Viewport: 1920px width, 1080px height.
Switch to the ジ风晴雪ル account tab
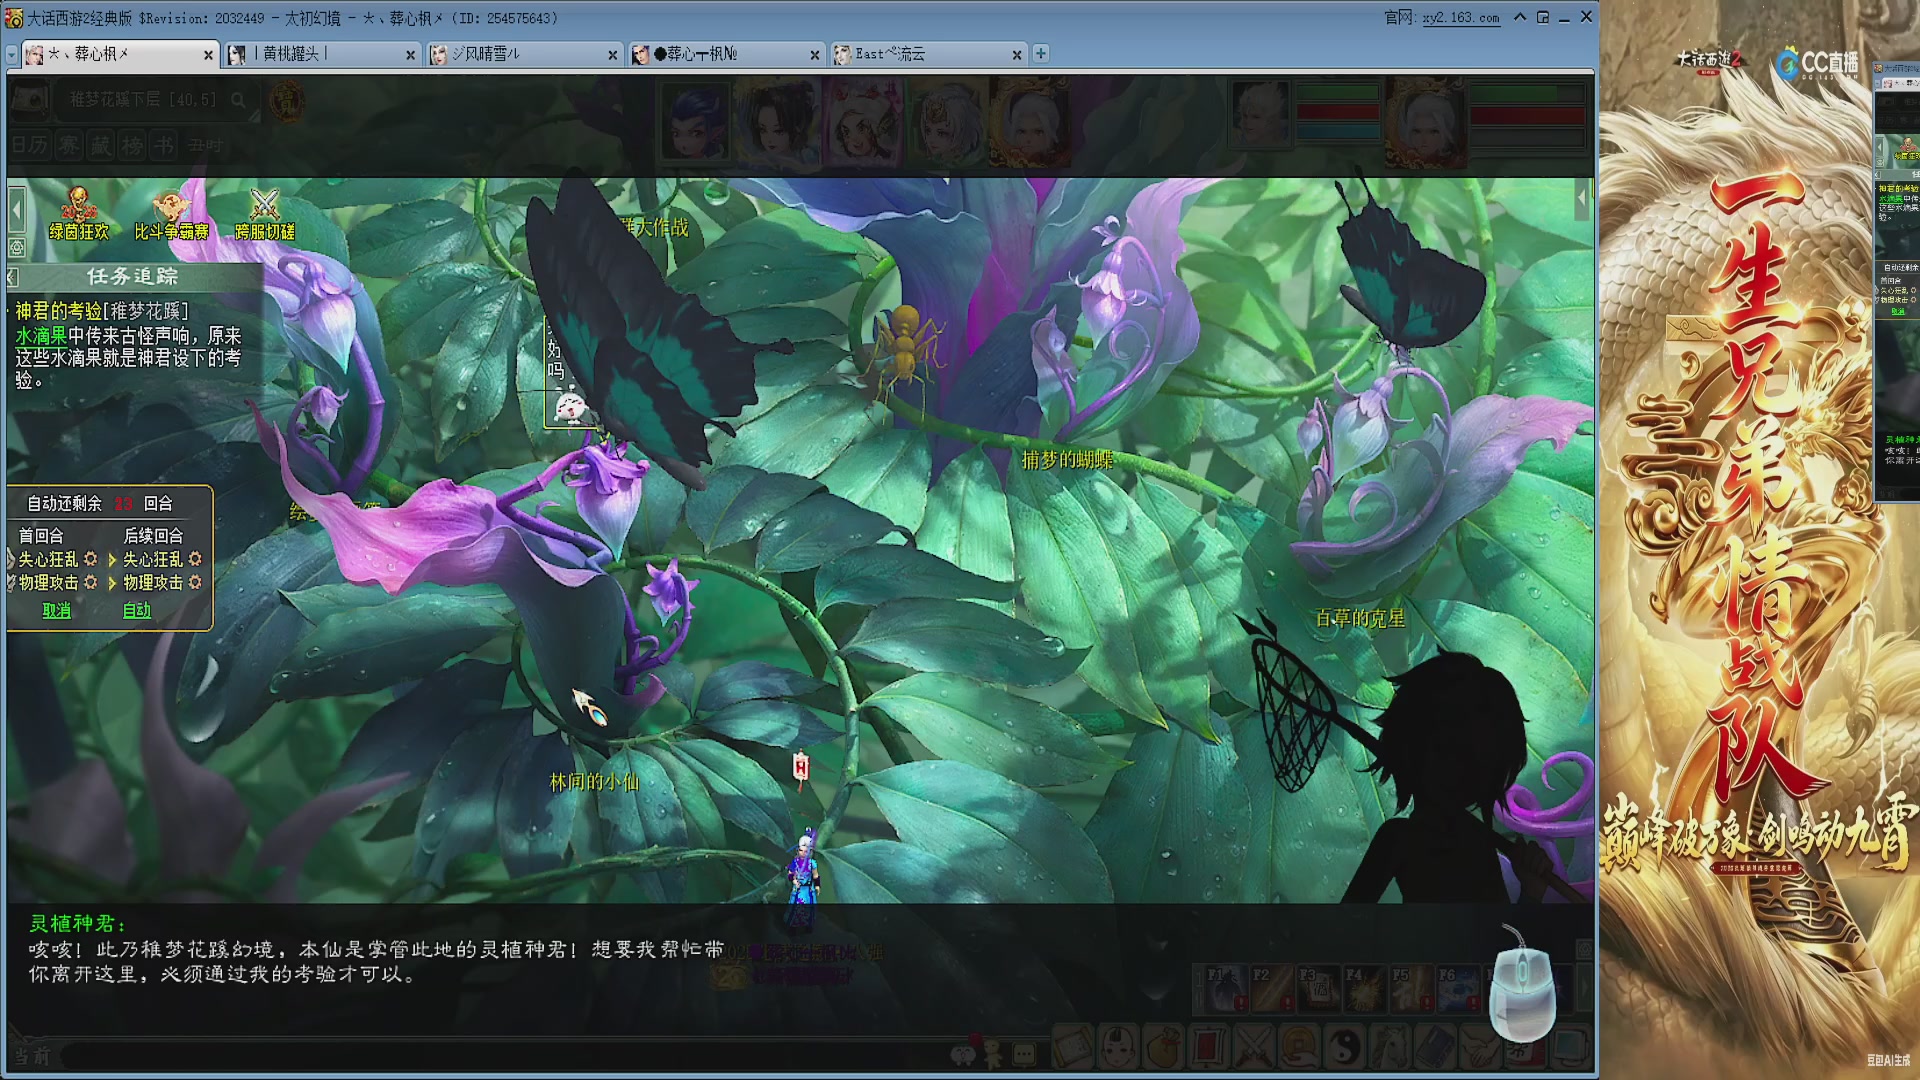click(x=524, y=54)
